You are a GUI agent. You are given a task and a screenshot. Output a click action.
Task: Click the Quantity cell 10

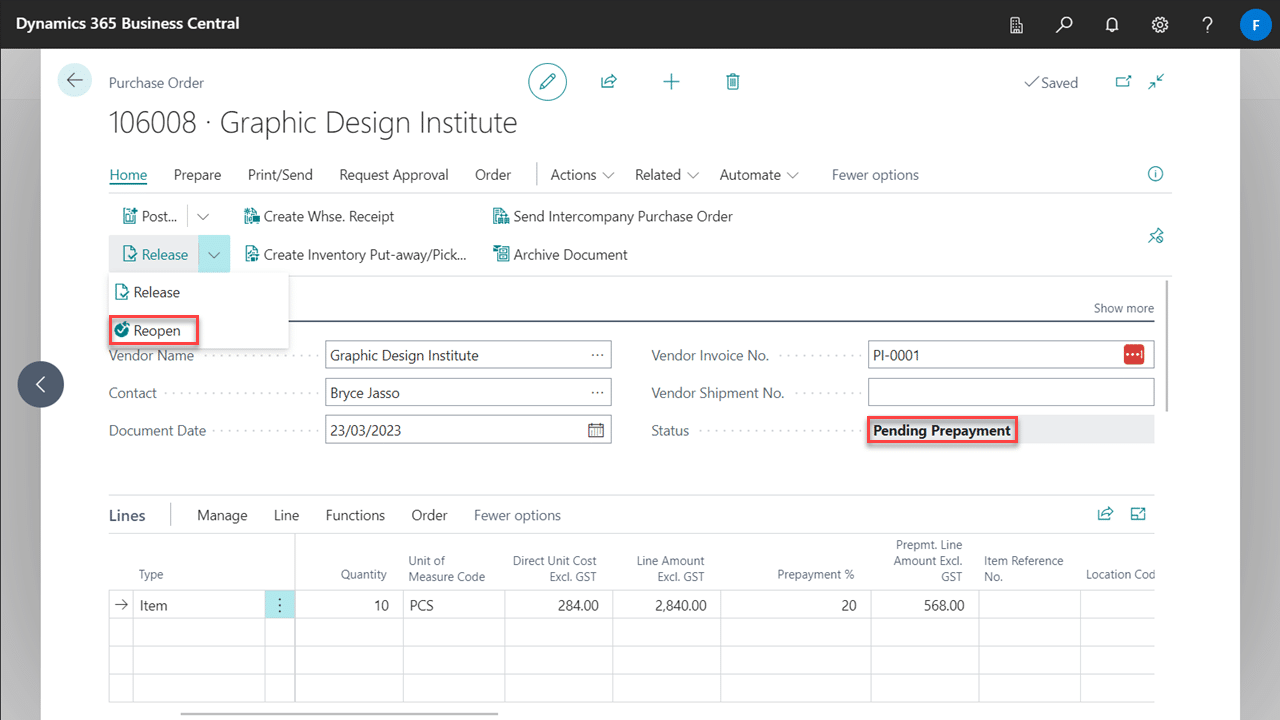pyautogui.click(x=347, y=605)
